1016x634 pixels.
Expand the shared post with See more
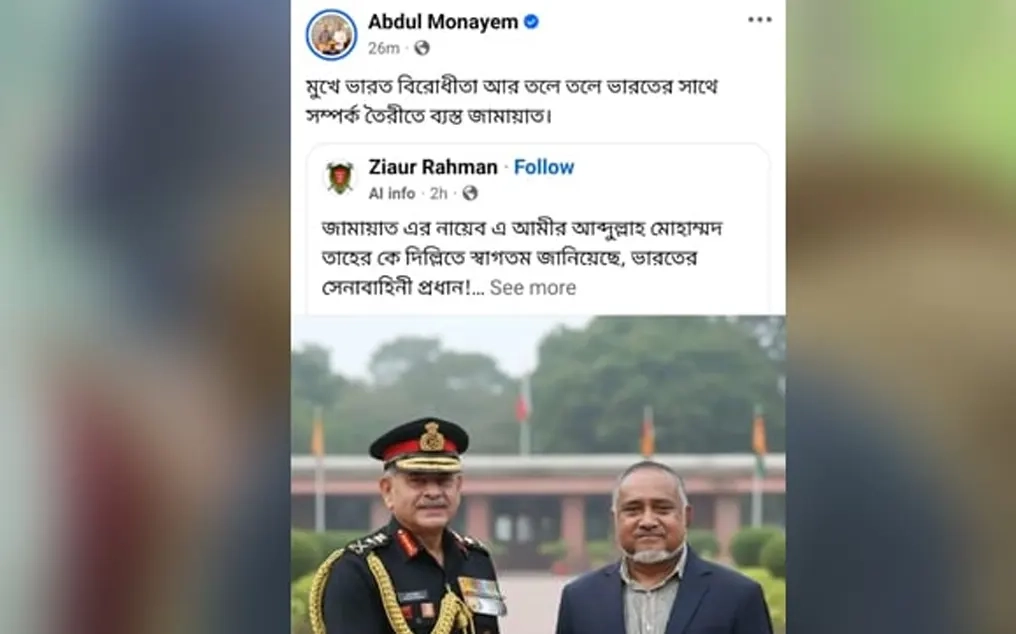click(x=533, y=288)
